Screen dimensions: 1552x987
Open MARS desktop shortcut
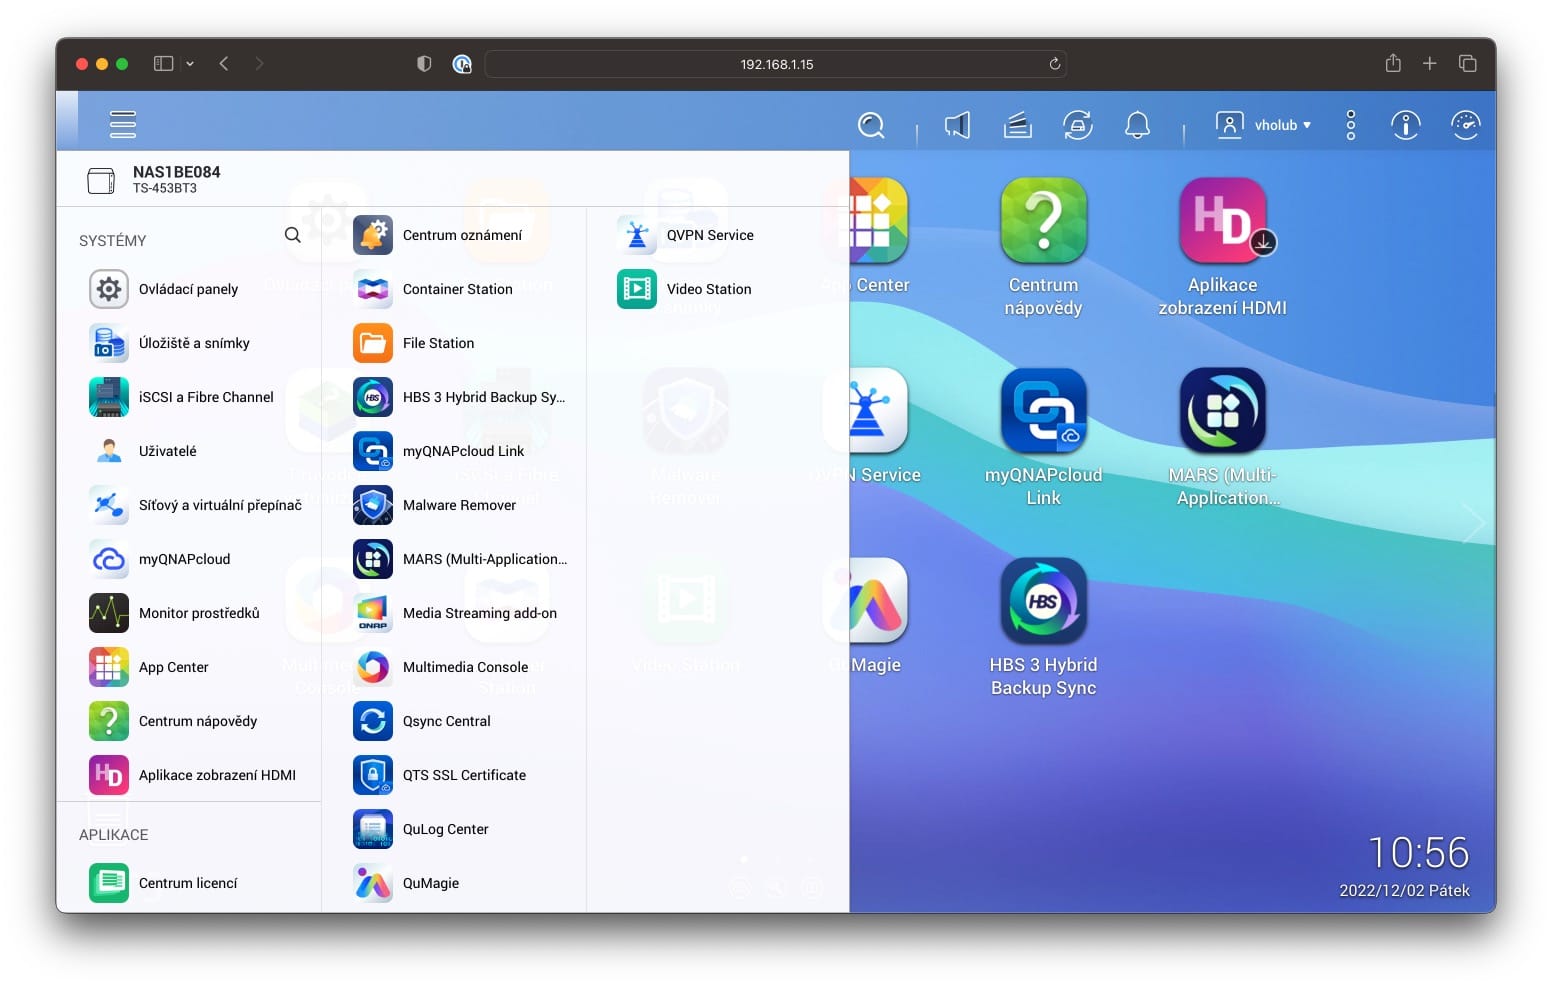click(1222, 411)
